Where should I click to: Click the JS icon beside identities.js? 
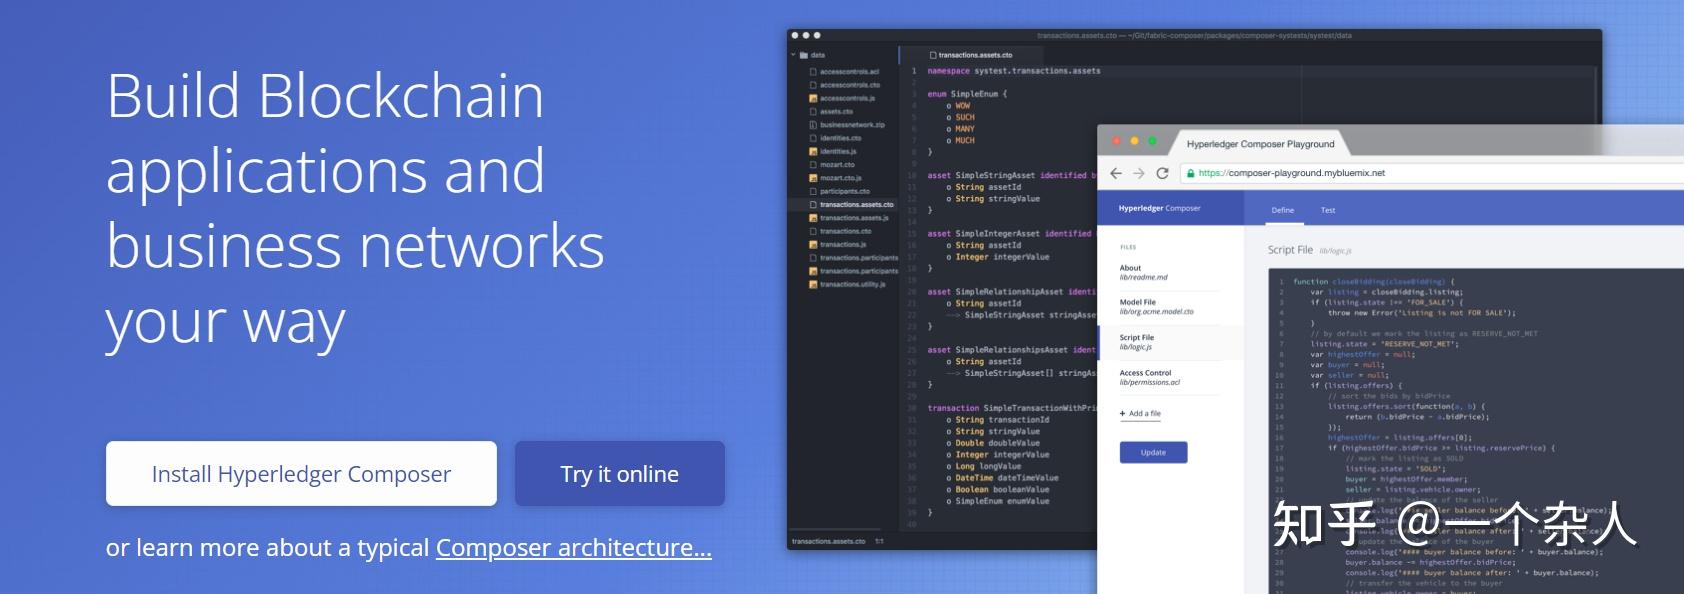tap(813, 151)
